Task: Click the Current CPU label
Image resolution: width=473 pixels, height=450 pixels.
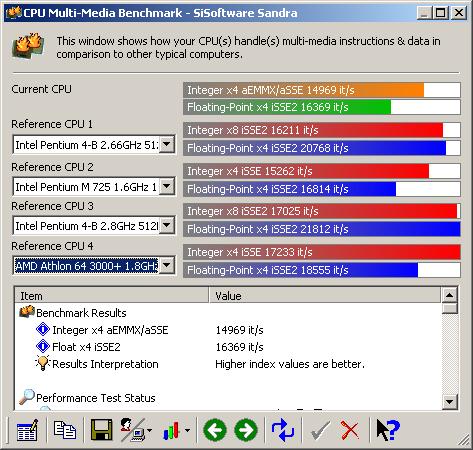Action: [x=41, y=89]
